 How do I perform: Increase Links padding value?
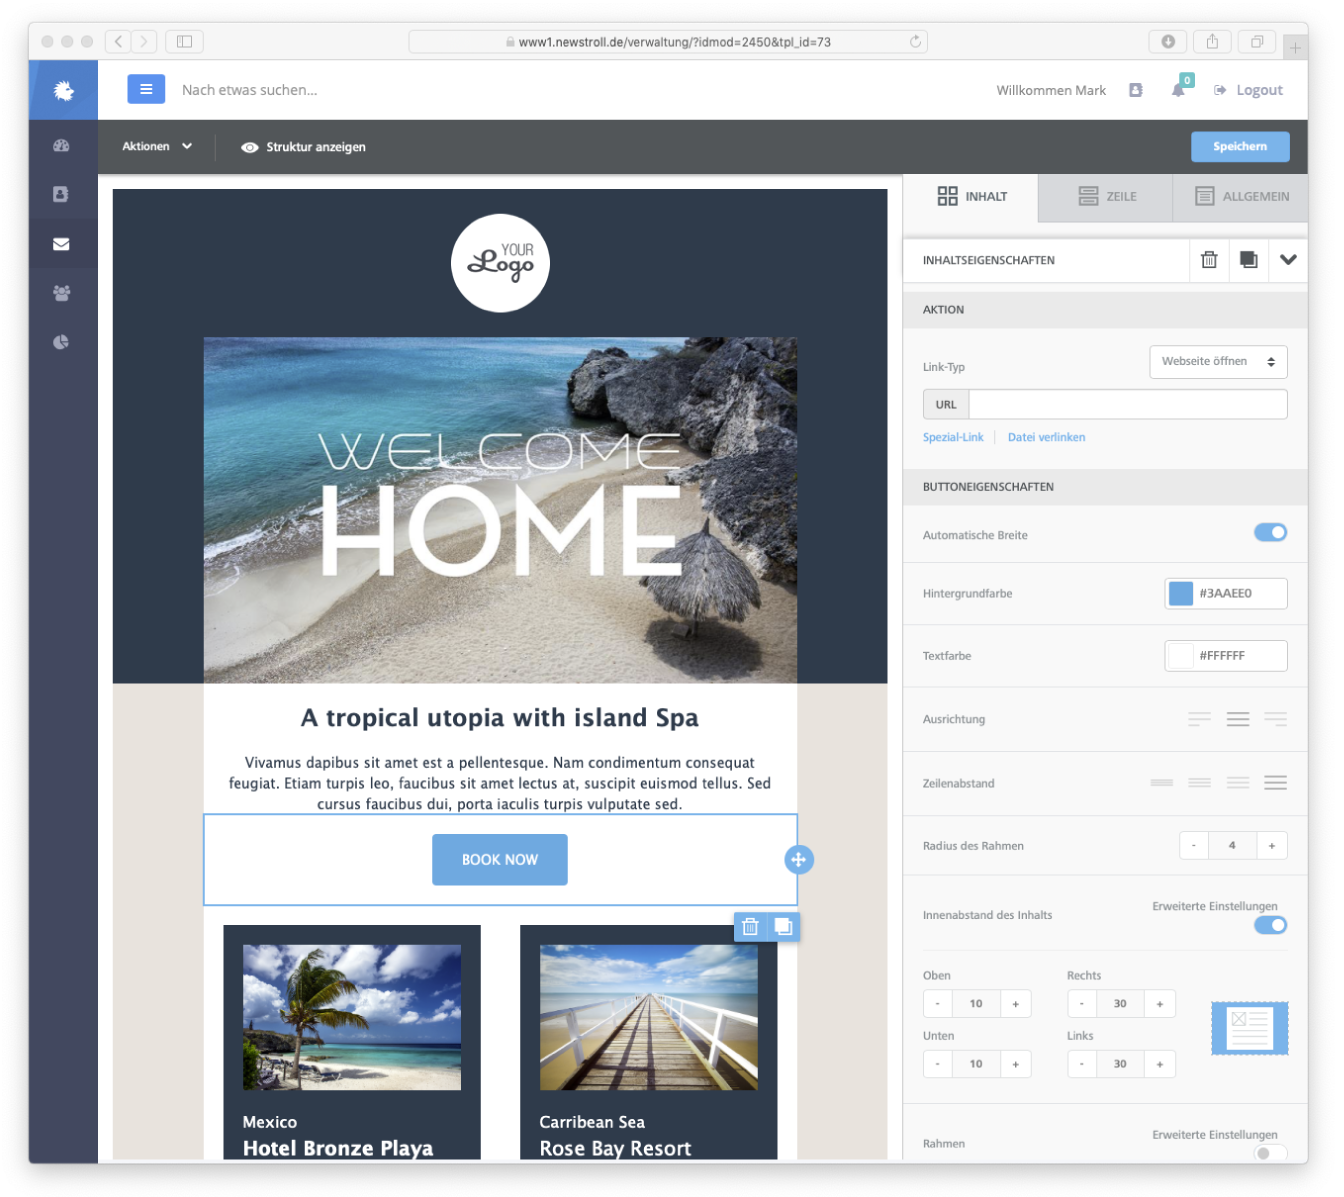[x=1160, y=1064]
